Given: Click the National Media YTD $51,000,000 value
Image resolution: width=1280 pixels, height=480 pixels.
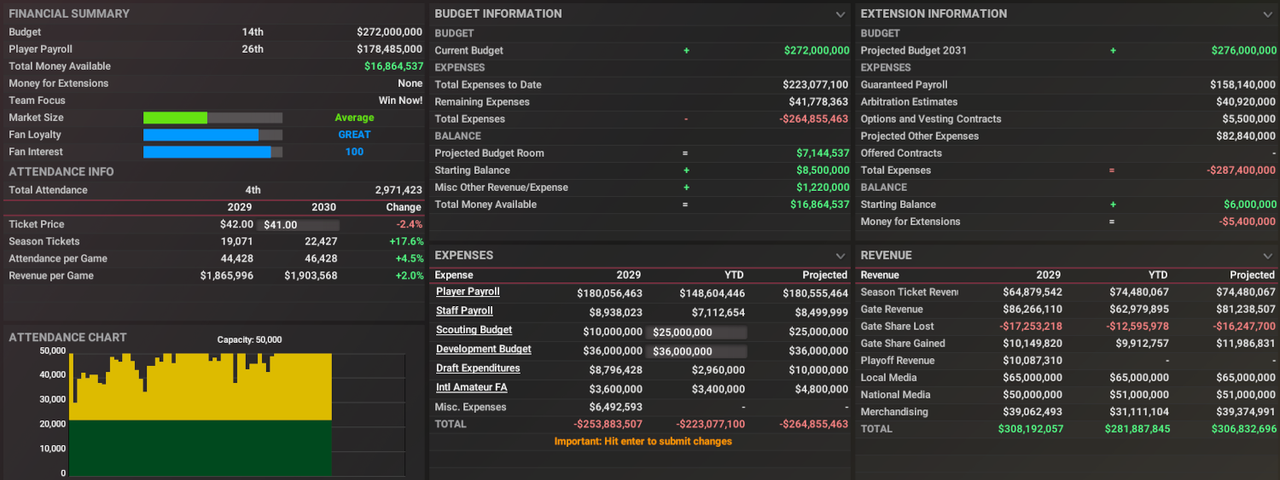Looking at the screenshot, I should click(x=1139, y=394).
